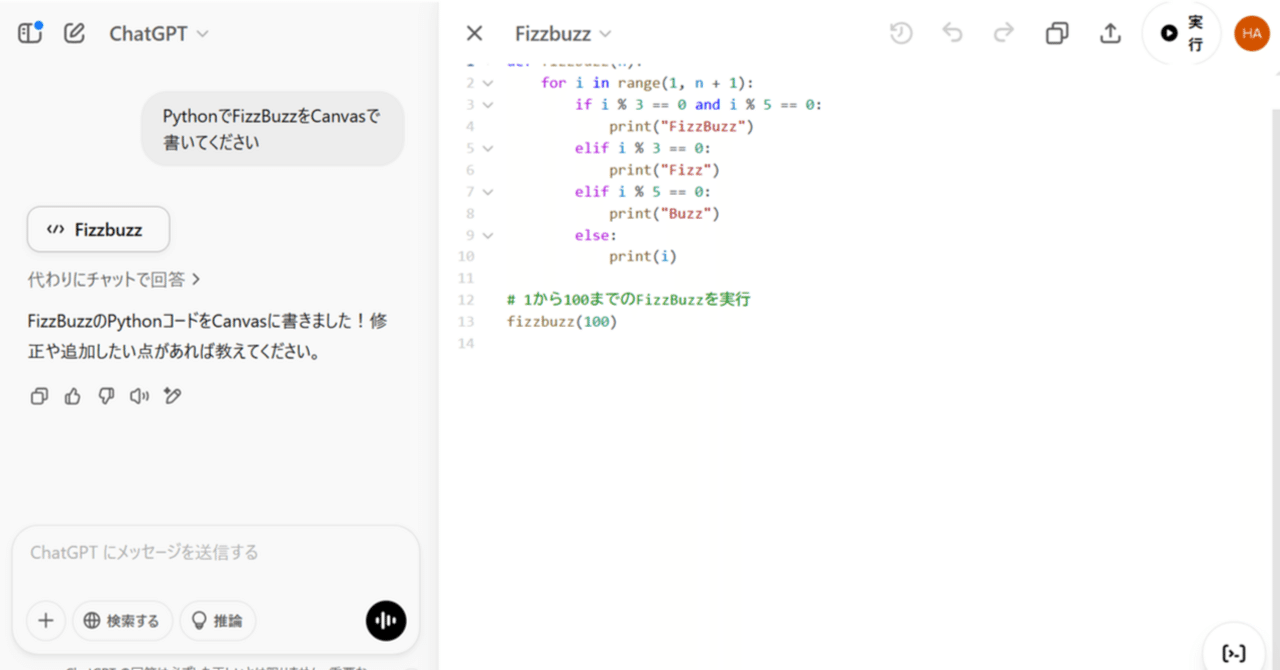Viewport: 1280px width, 670px height.
Task: Collapse the for loop on line 2
Action: click(x=487, y=82)
